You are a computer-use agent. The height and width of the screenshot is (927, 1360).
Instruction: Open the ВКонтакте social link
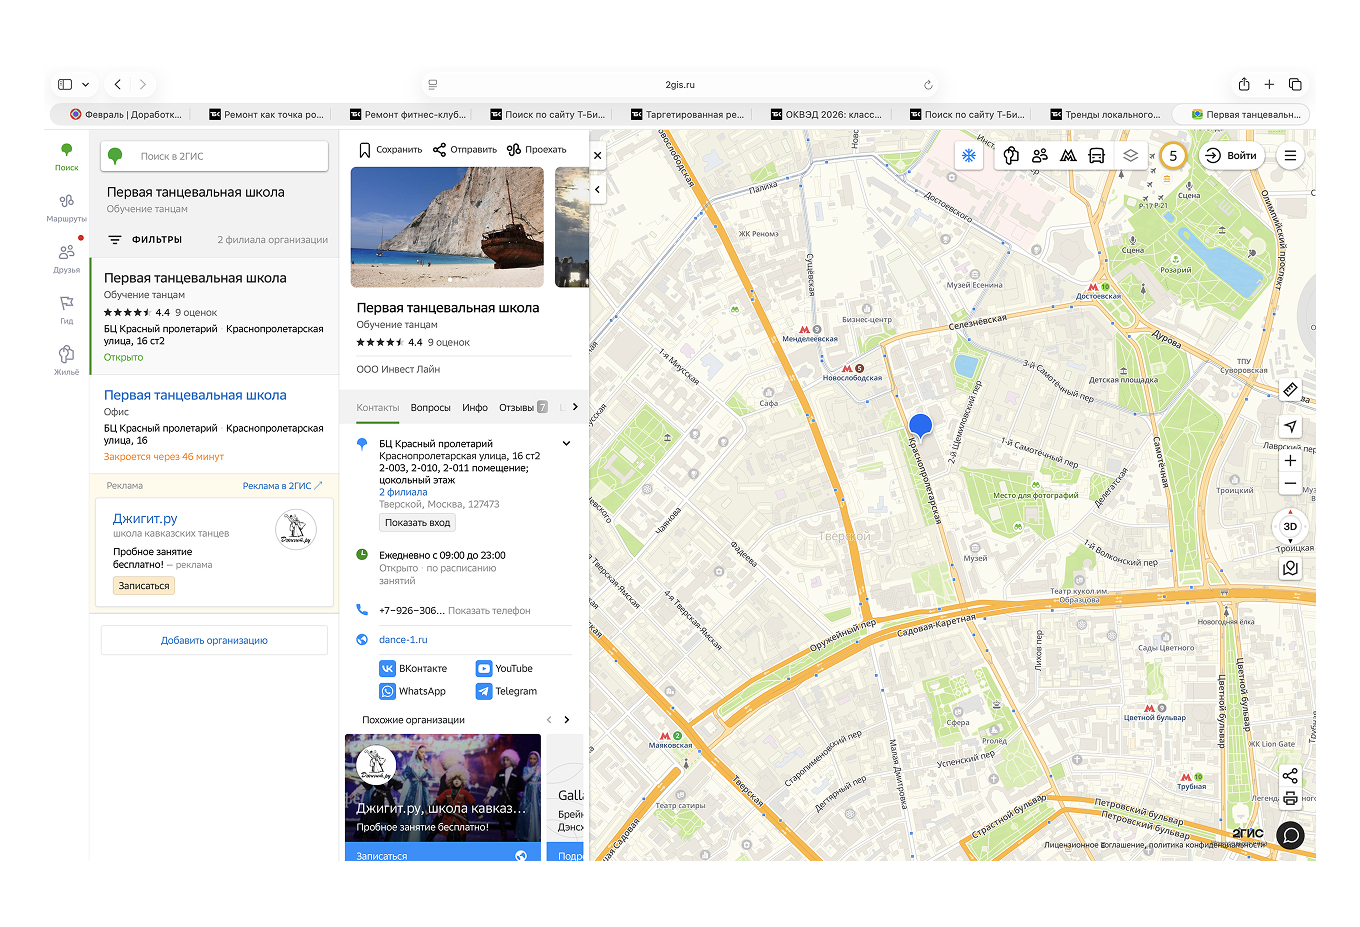coord(413,669)
